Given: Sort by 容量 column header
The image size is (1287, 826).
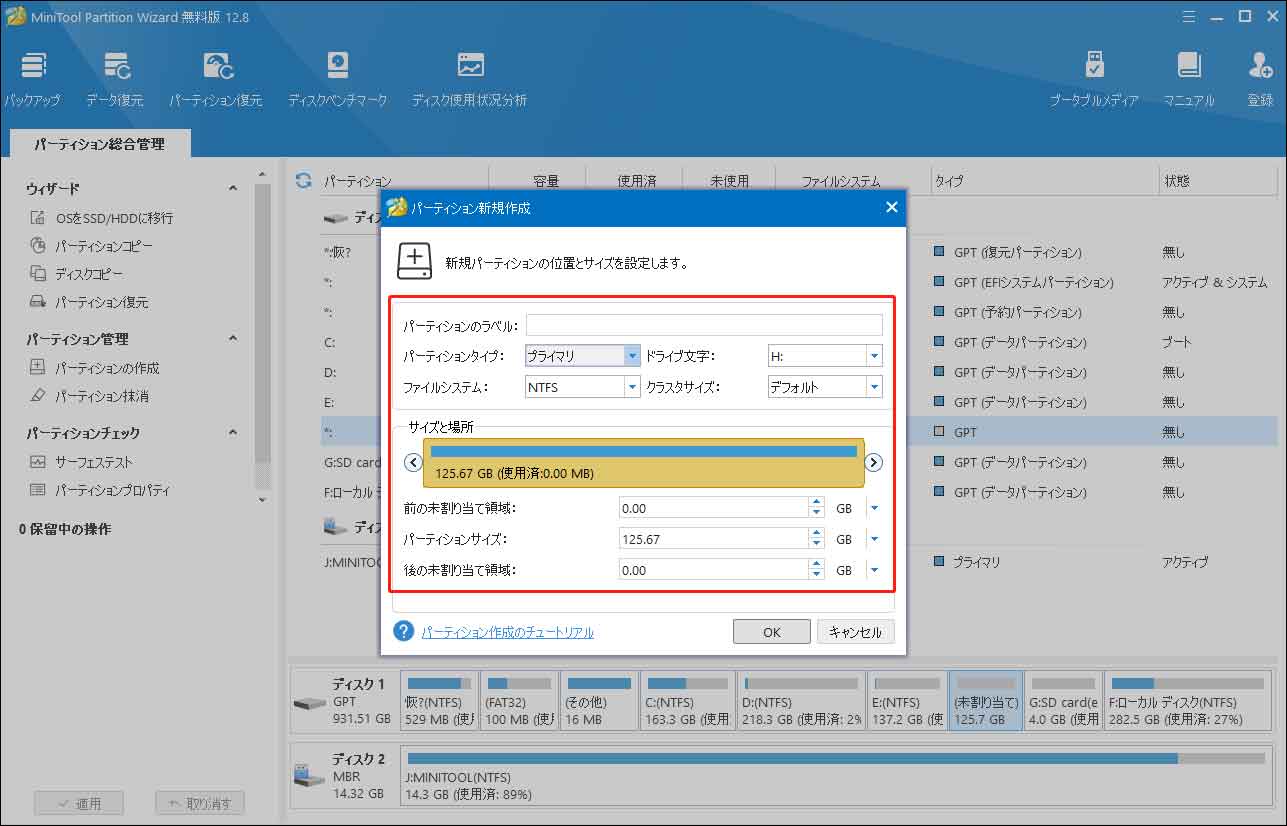Looking at the screenshot, I should pos(546,181).
